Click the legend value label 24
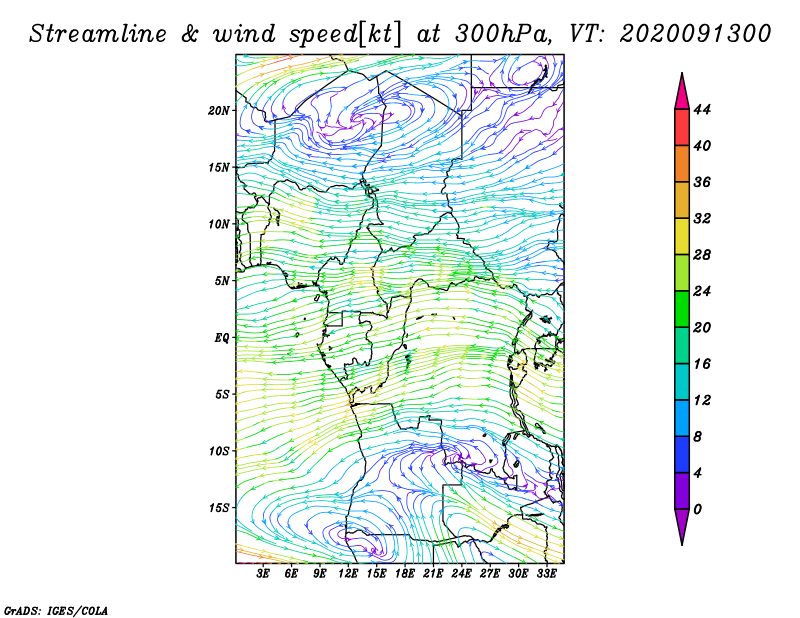 (x=702, y=291)
